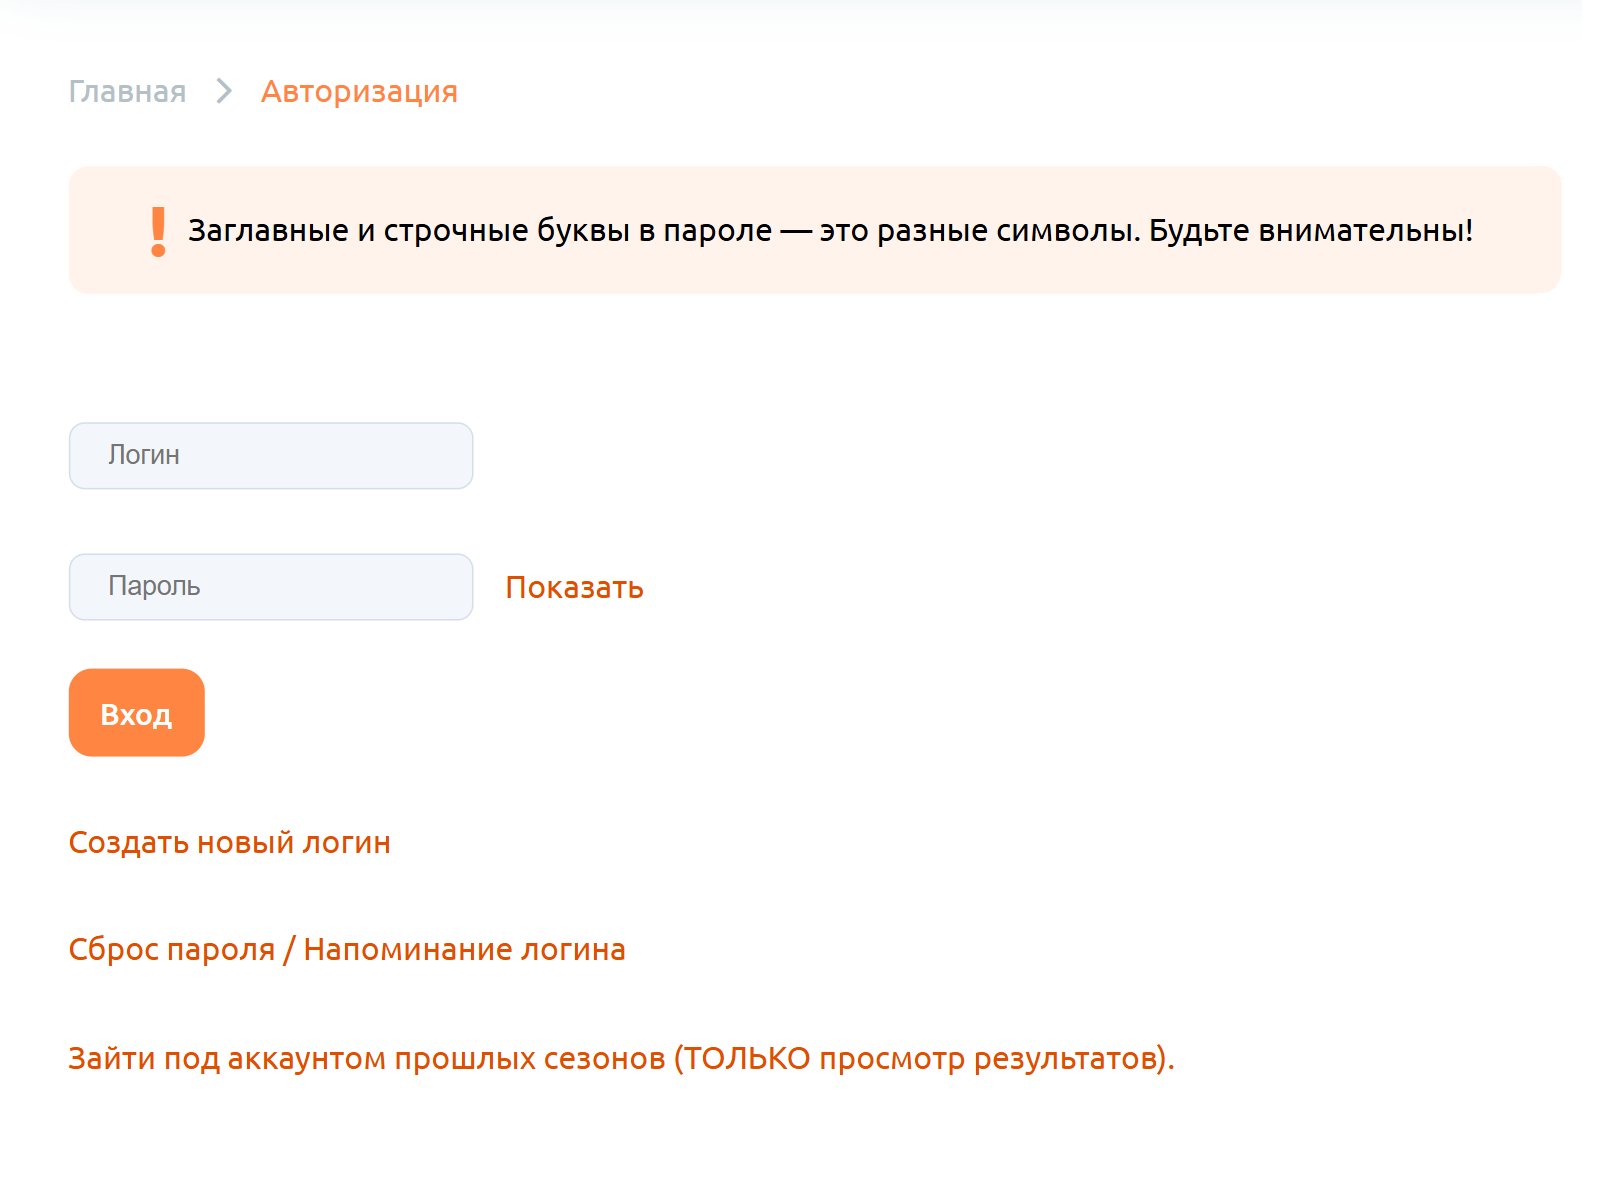Toggle password visibility with Показать
Screen dimensions: 1600x1185
coord(574,587)
